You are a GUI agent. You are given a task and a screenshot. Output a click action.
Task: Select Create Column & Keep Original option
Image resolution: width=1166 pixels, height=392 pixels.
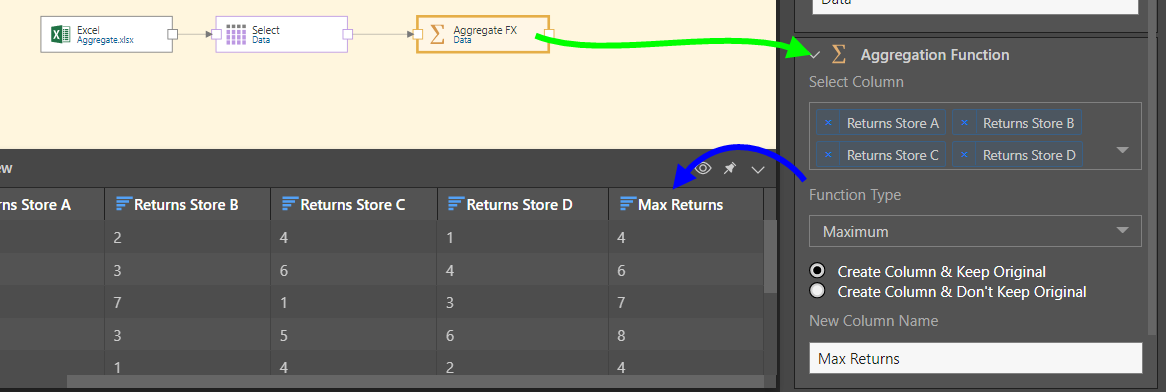click(818, 271)
